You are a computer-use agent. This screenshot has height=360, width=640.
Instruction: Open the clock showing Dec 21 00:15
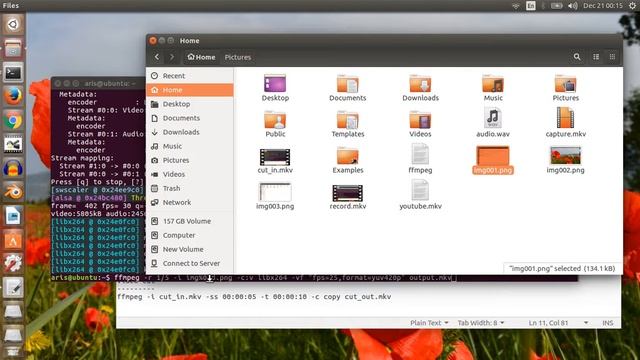(602, 6)
